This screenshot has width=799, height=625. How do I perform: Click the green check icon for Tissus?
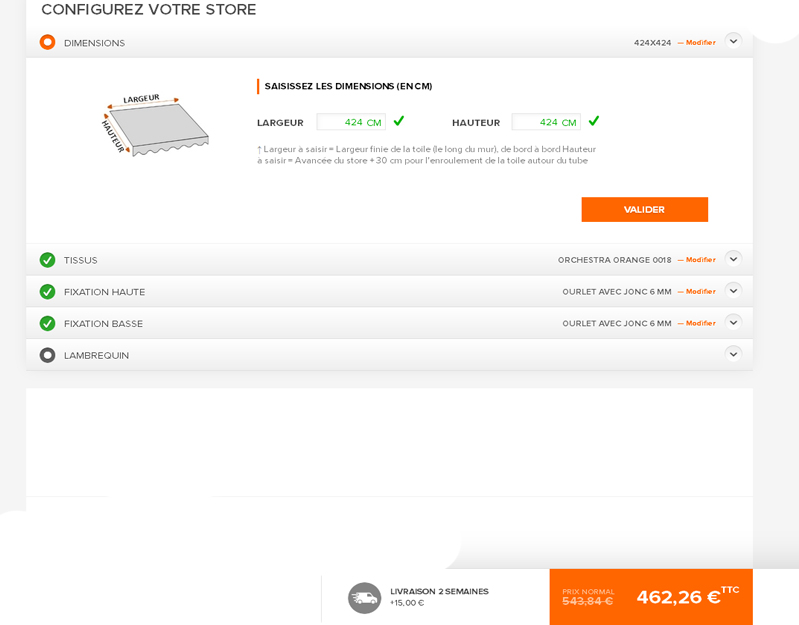click(x=47, y=260)
